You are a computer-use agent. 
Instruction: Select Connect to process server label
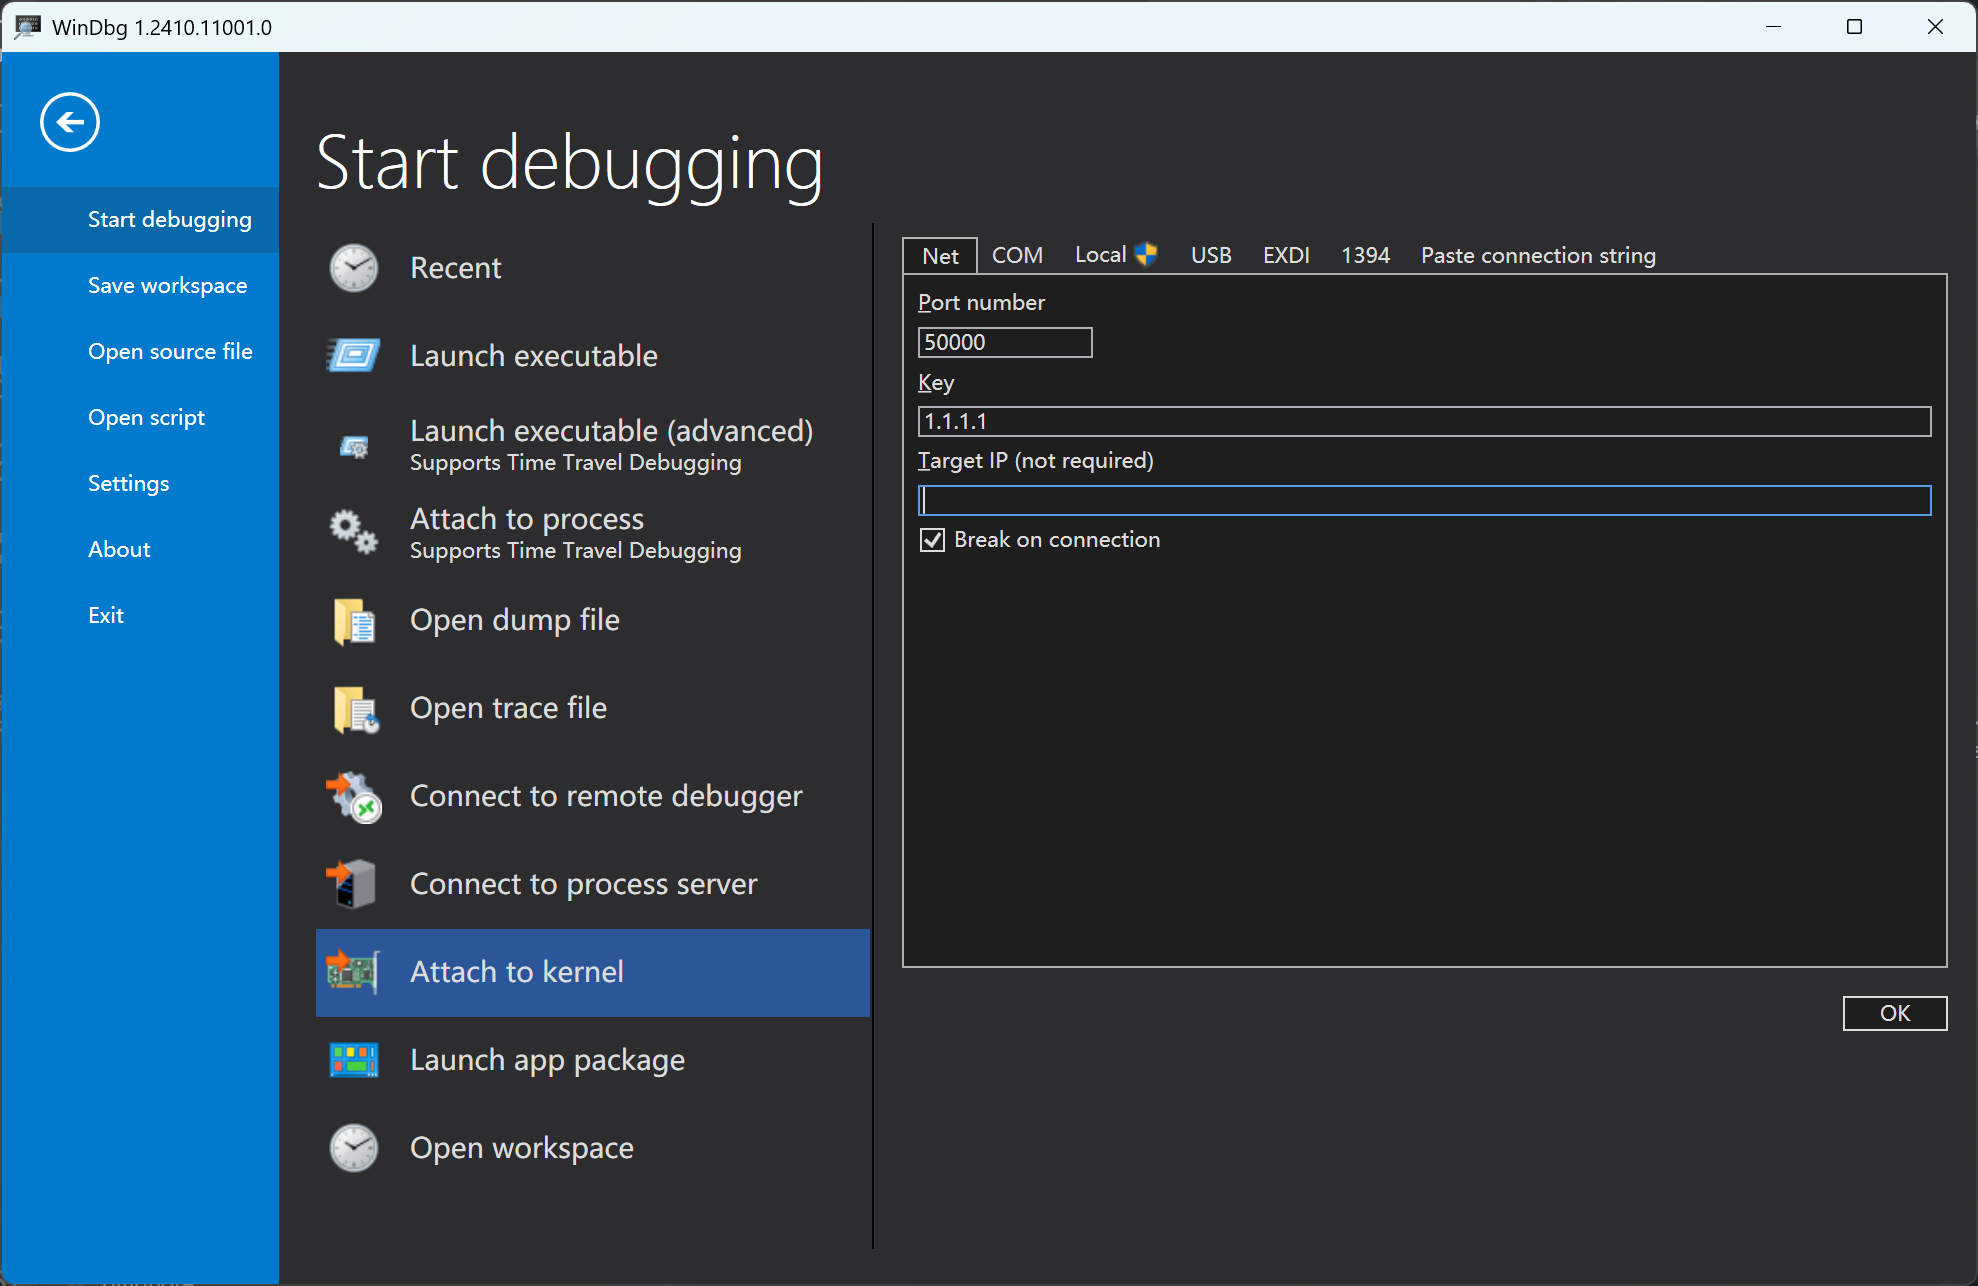pos(584,884)
